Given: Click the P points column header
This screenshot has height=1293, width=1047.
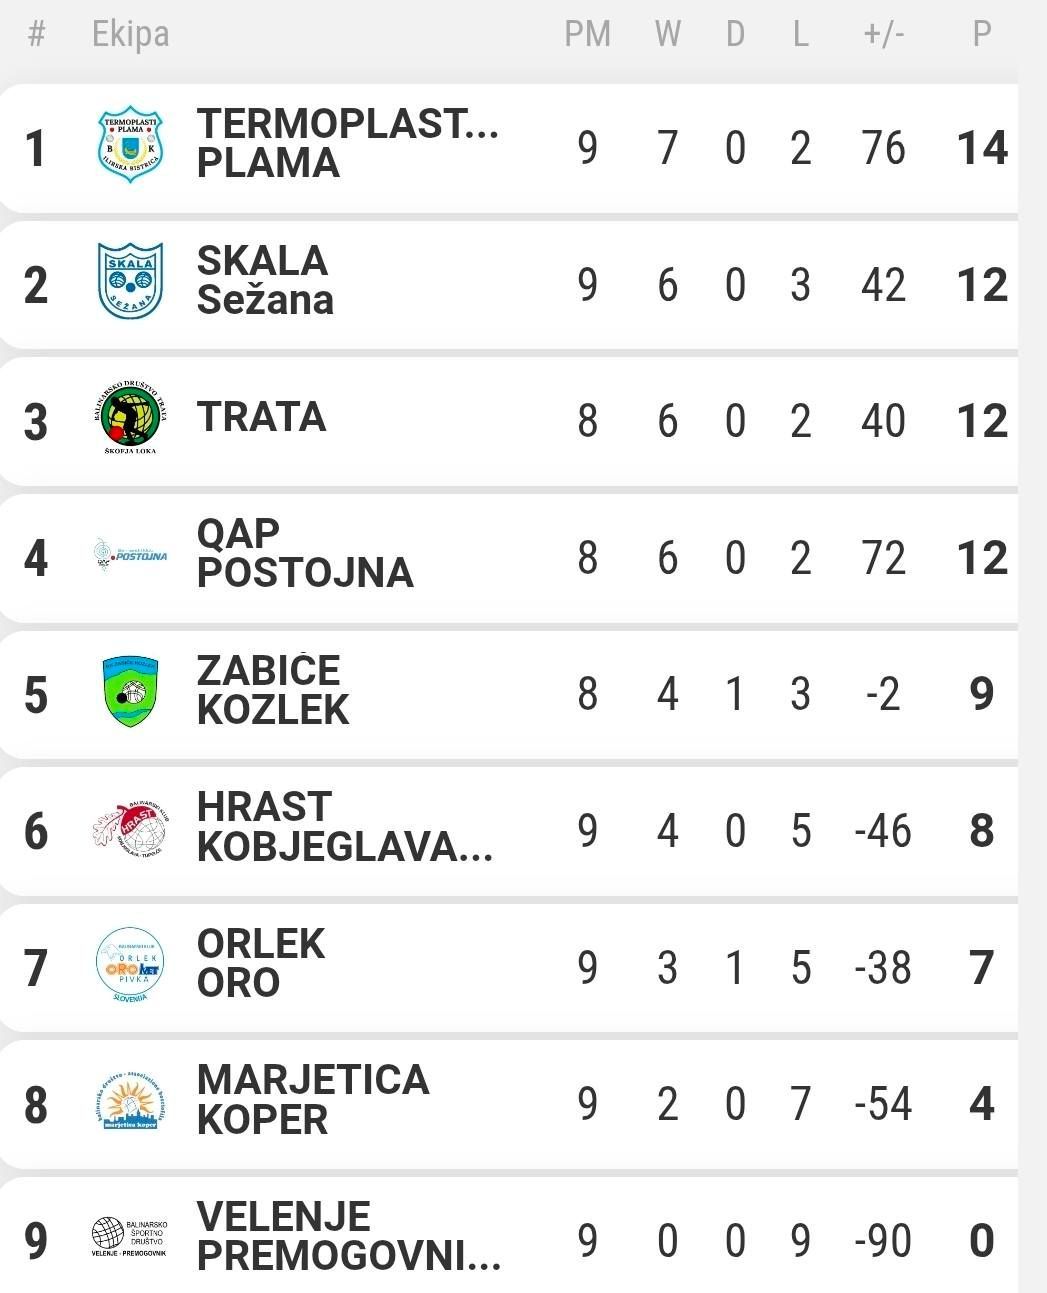Looking at the screenshot, I should [981, 34].
